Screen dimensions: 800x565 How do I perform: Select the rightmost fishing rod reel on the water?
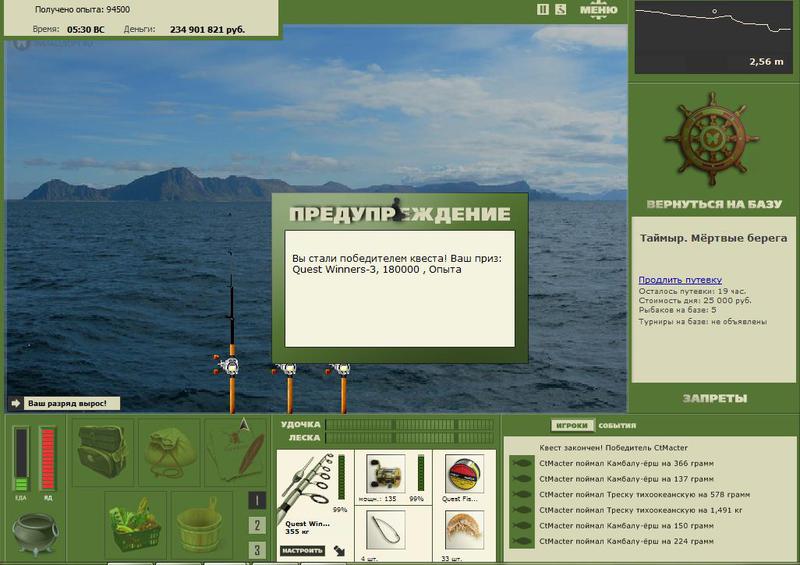click(x=341, y=369)
